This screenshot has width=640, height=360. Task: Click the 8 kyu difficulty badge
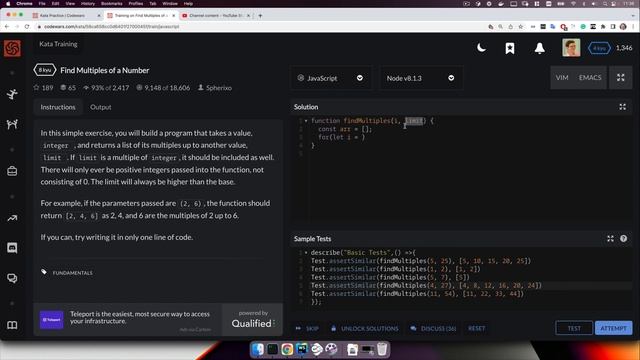click(44, 70)
